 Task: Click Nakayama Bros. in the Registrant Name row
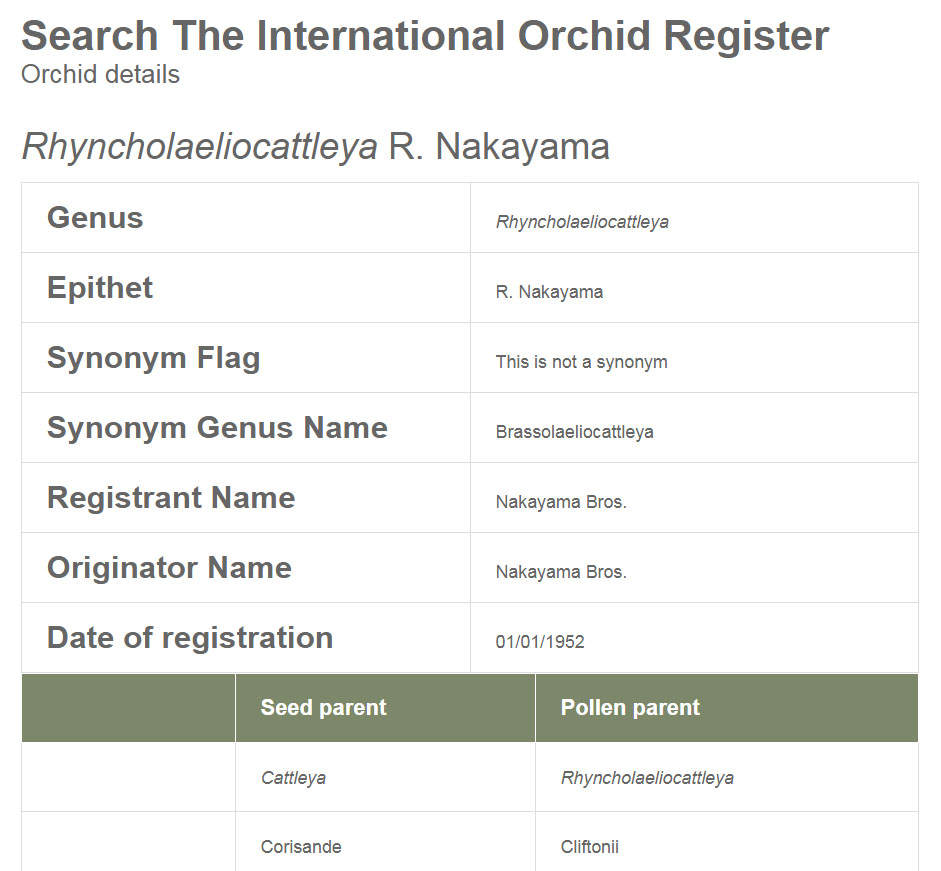(x=561, y=502)
